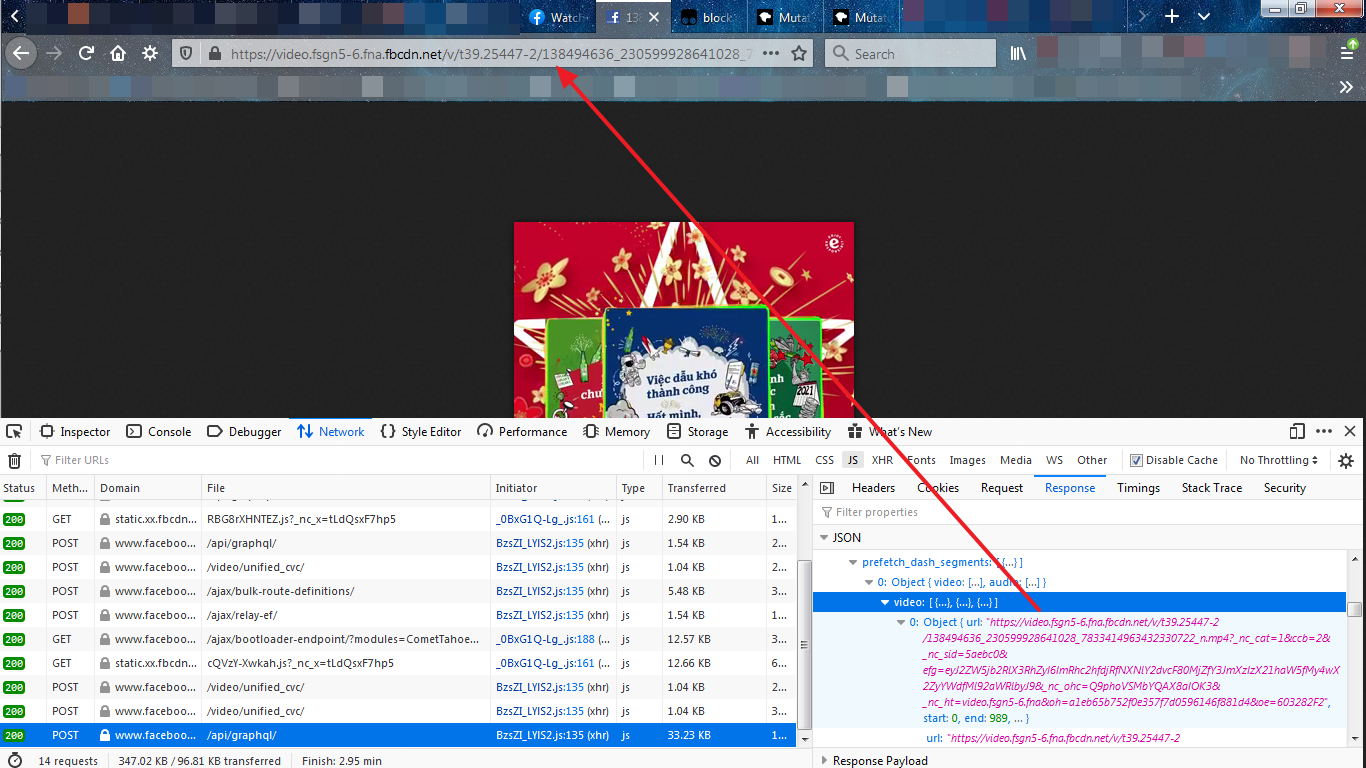
Task: Open the Firefox hamburger menu
Action: tap(1348, 53)
